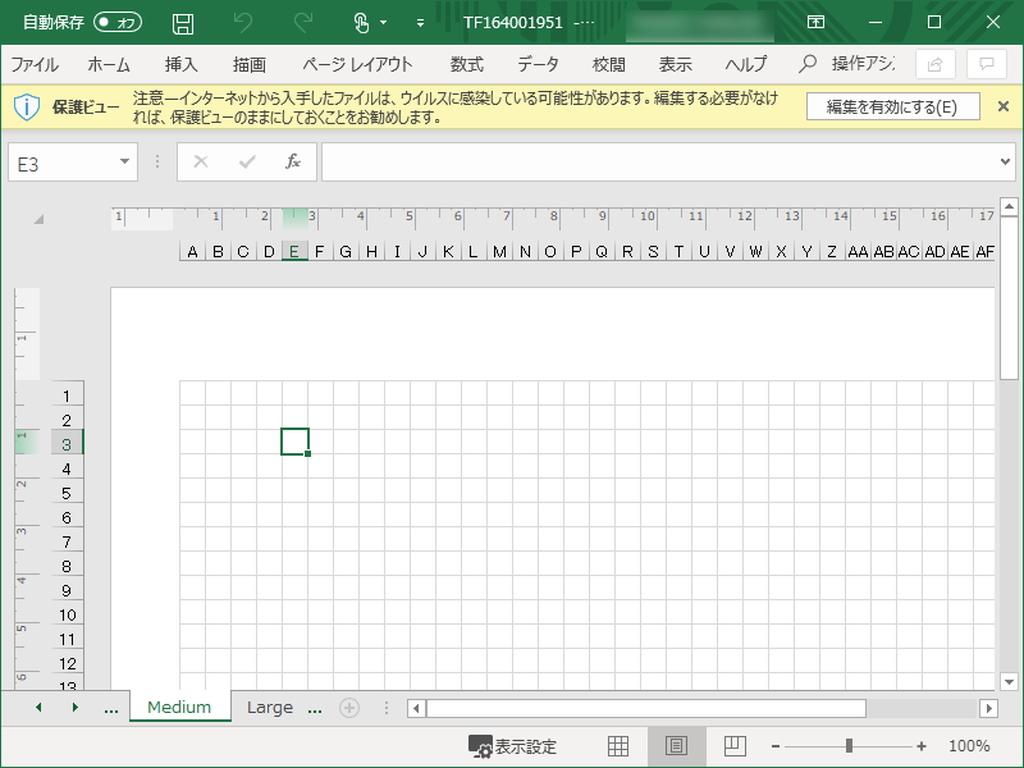Click the vertical scrollbar up arrow
The image size is (1024, 768).
pos(1009,207)
